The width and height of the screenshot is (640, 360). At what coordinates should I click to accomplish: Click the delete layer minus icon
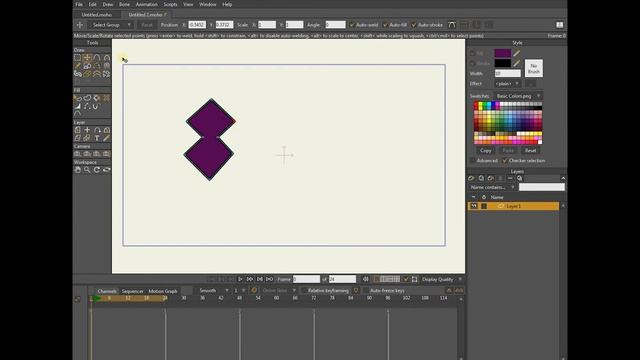click(510, 178)
